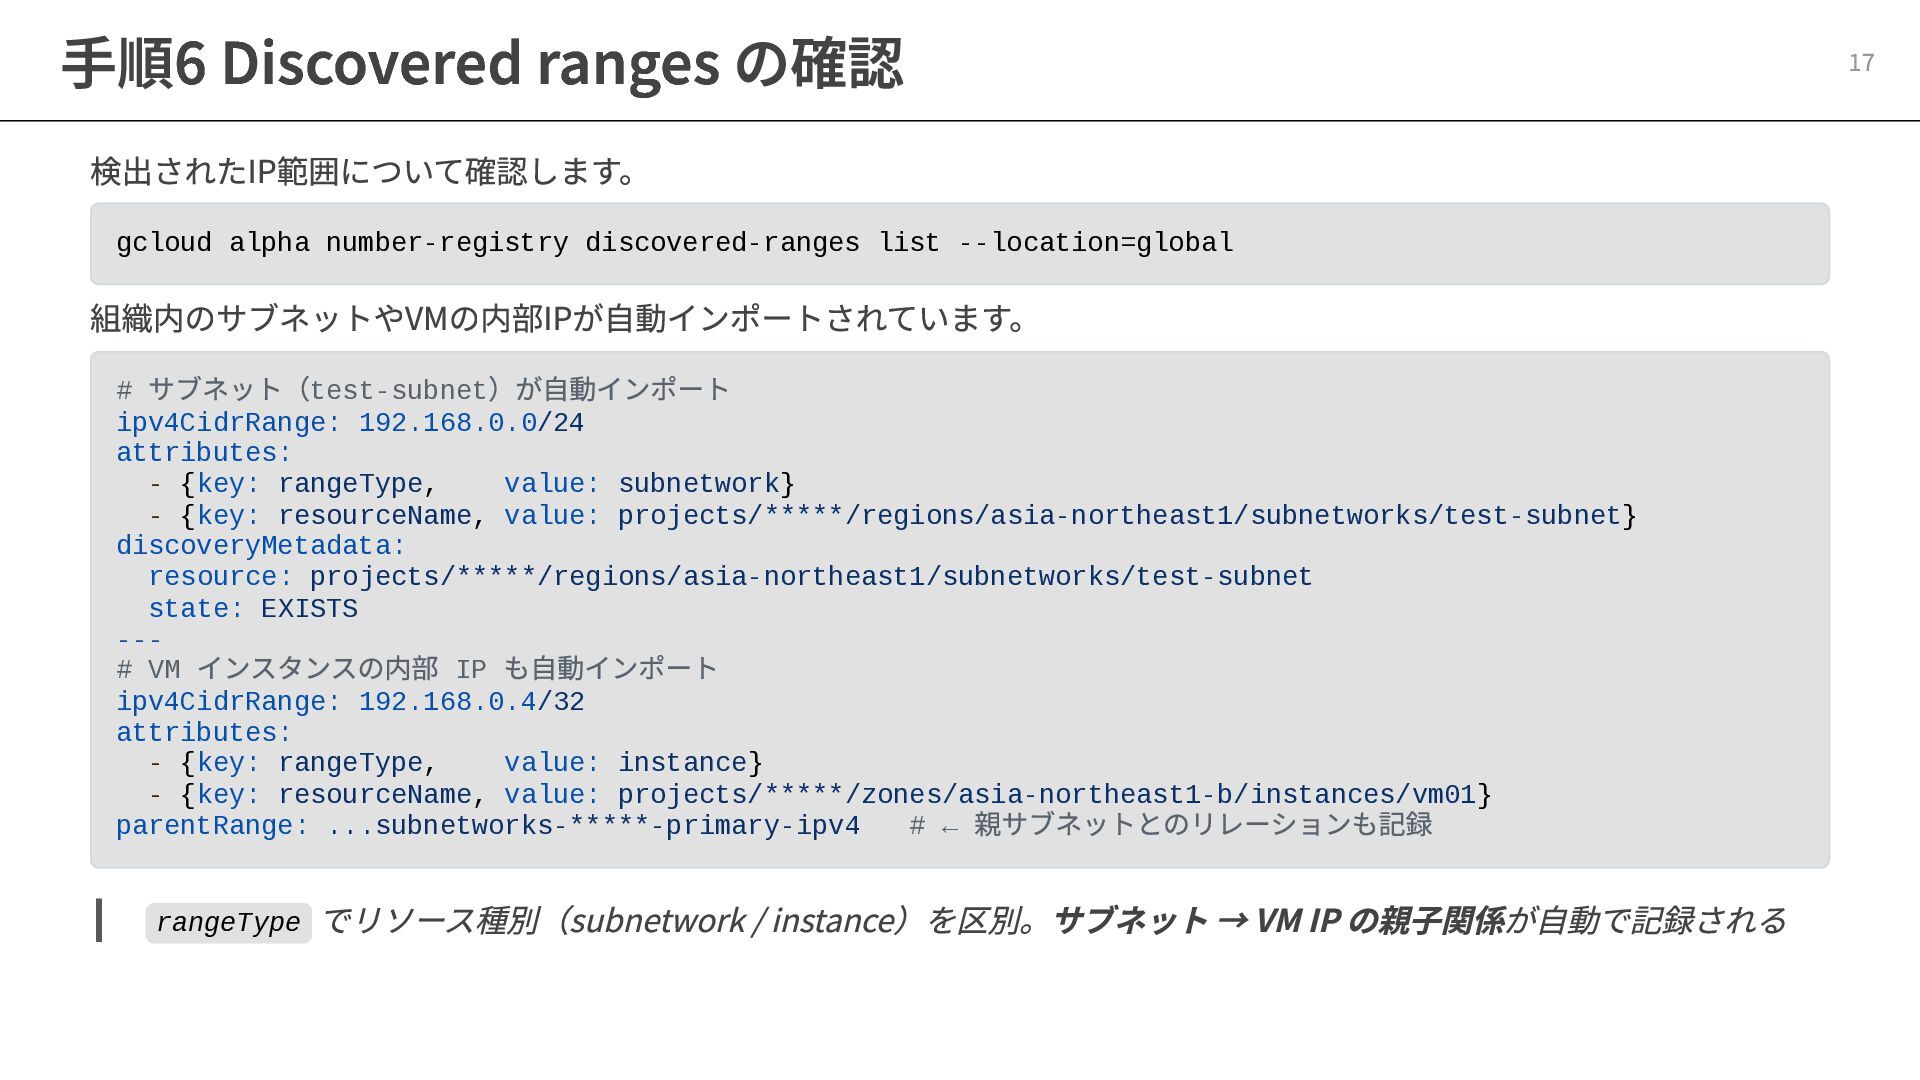Click the slide page number 17
This screenshot has height=1080, width=1920.
tap(1860, 63)
